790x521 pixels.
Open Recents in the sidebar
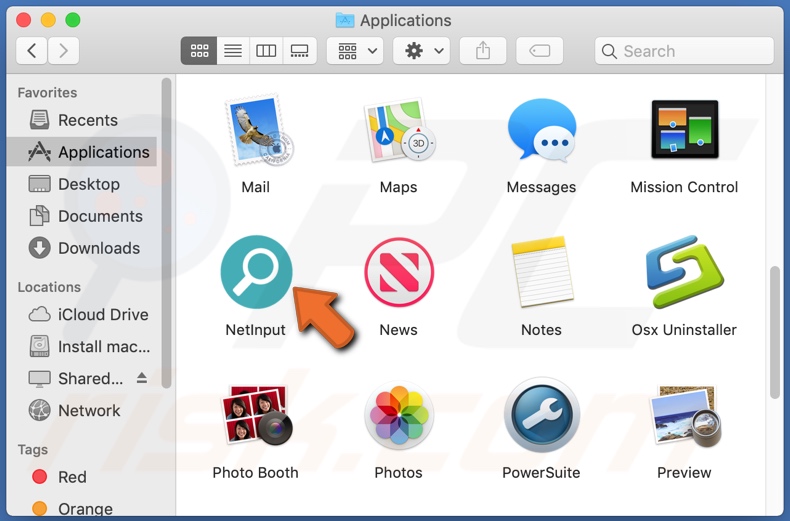click(83, 120)
